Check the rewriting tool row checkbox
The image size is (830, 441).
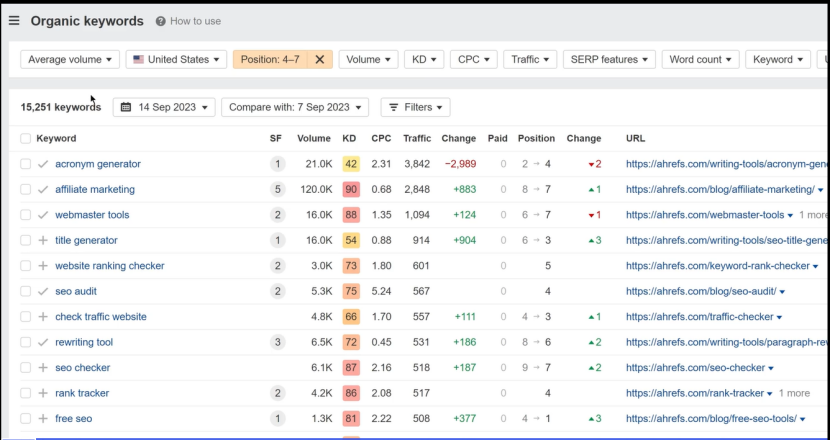tap(25, 342)
